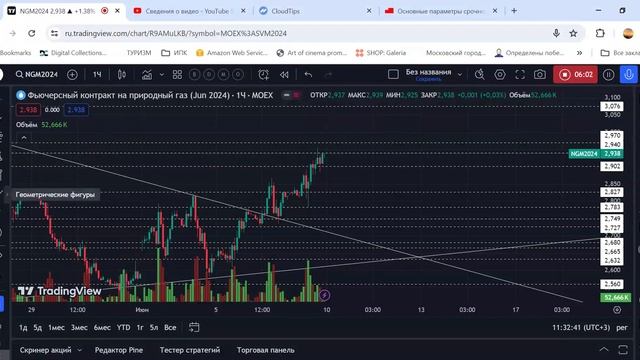Select the YTD date range

[124, 327]
